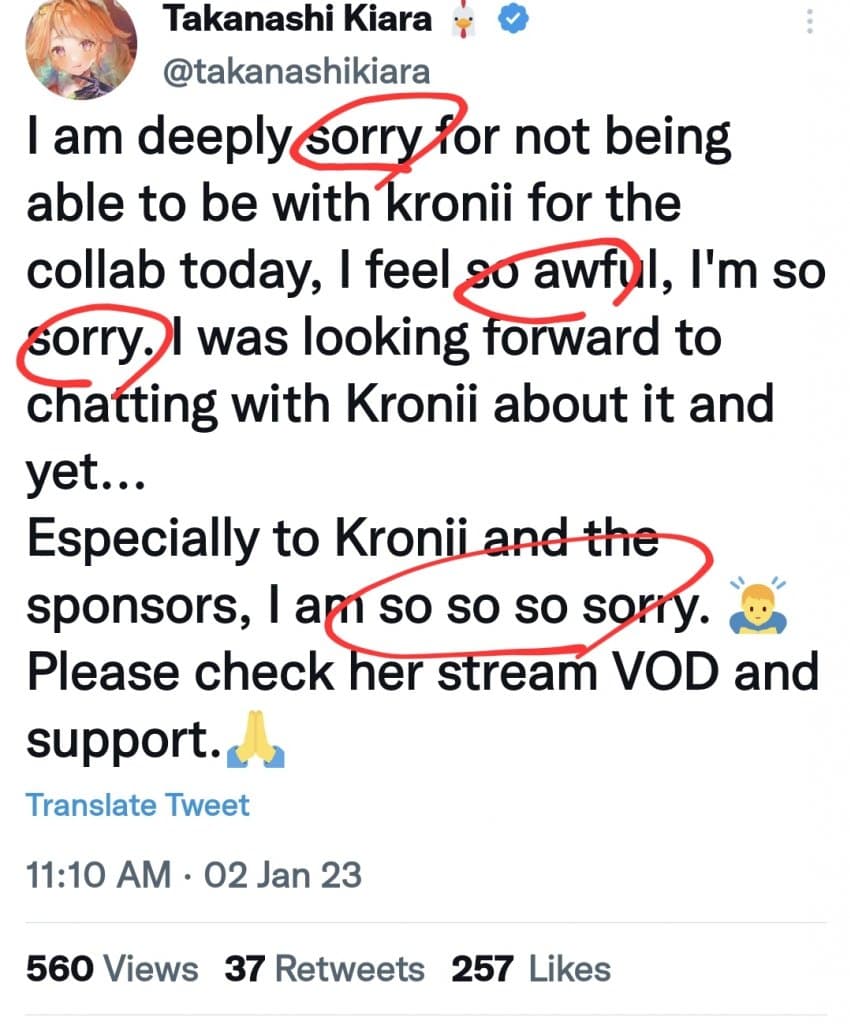Click the Translate Tweet link

(138, 805)
